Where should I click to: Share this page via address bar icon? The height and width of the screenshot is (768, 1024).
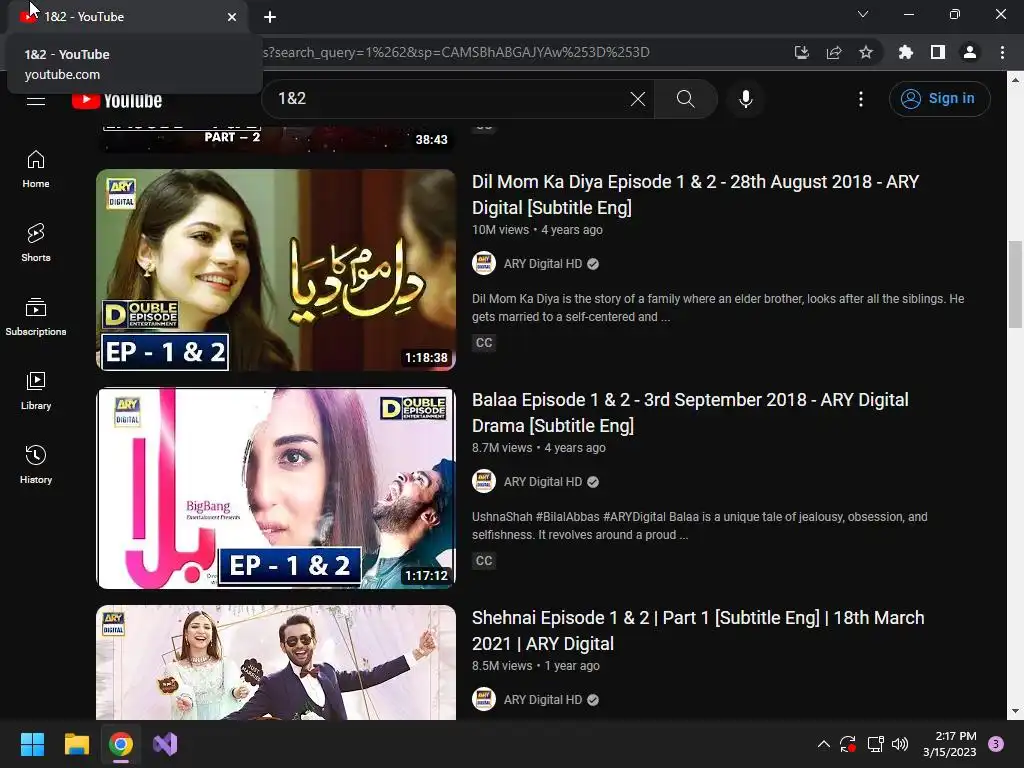833,52
